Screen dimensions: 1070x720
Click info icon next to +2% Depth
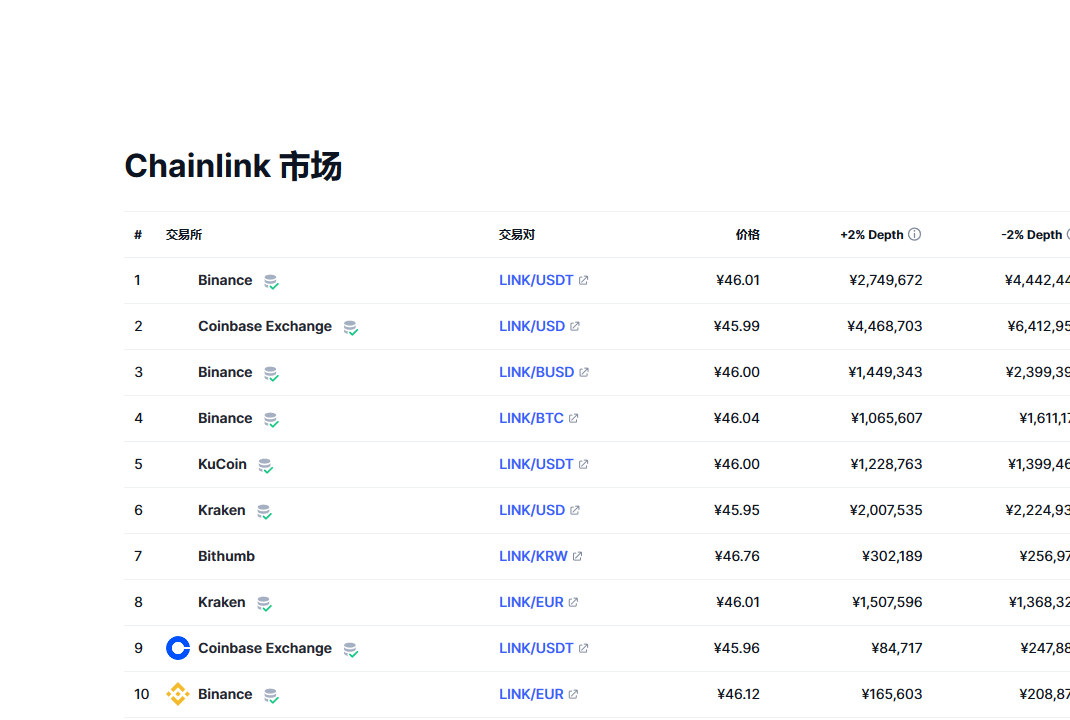[x=914, y=234]
